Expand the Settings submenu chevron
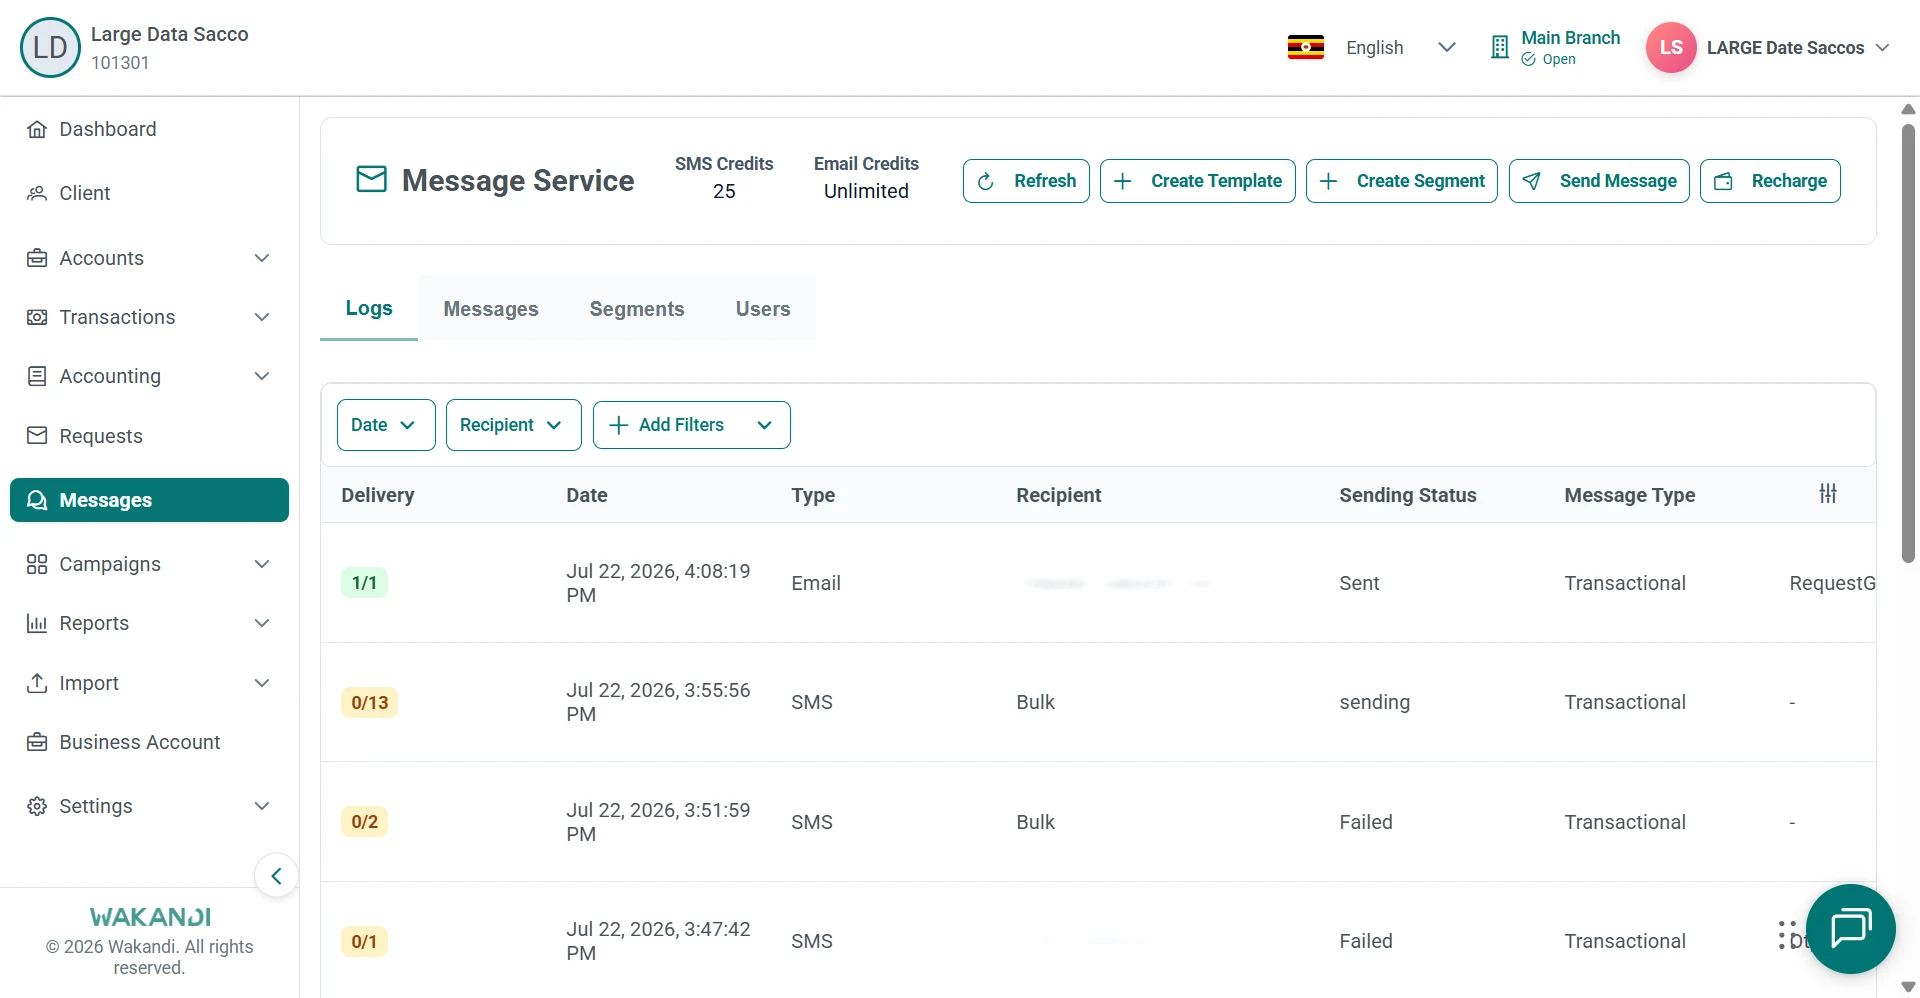1920x998 pixels. tap(262, 806)
